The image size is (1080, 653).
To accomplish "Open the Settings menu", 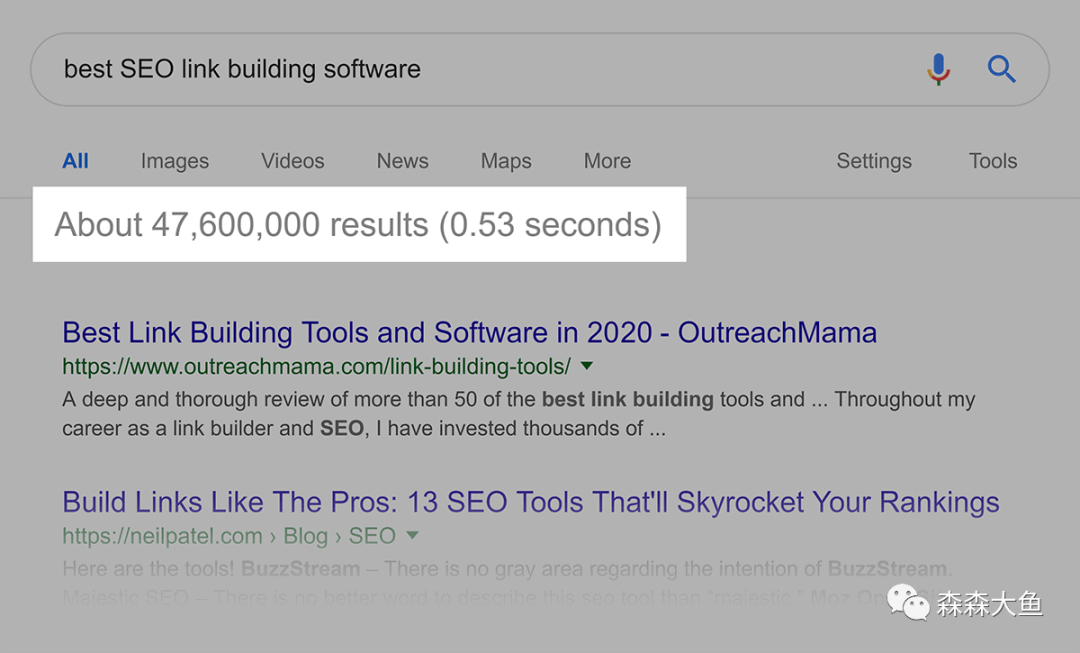I will (x=874, y=161).
